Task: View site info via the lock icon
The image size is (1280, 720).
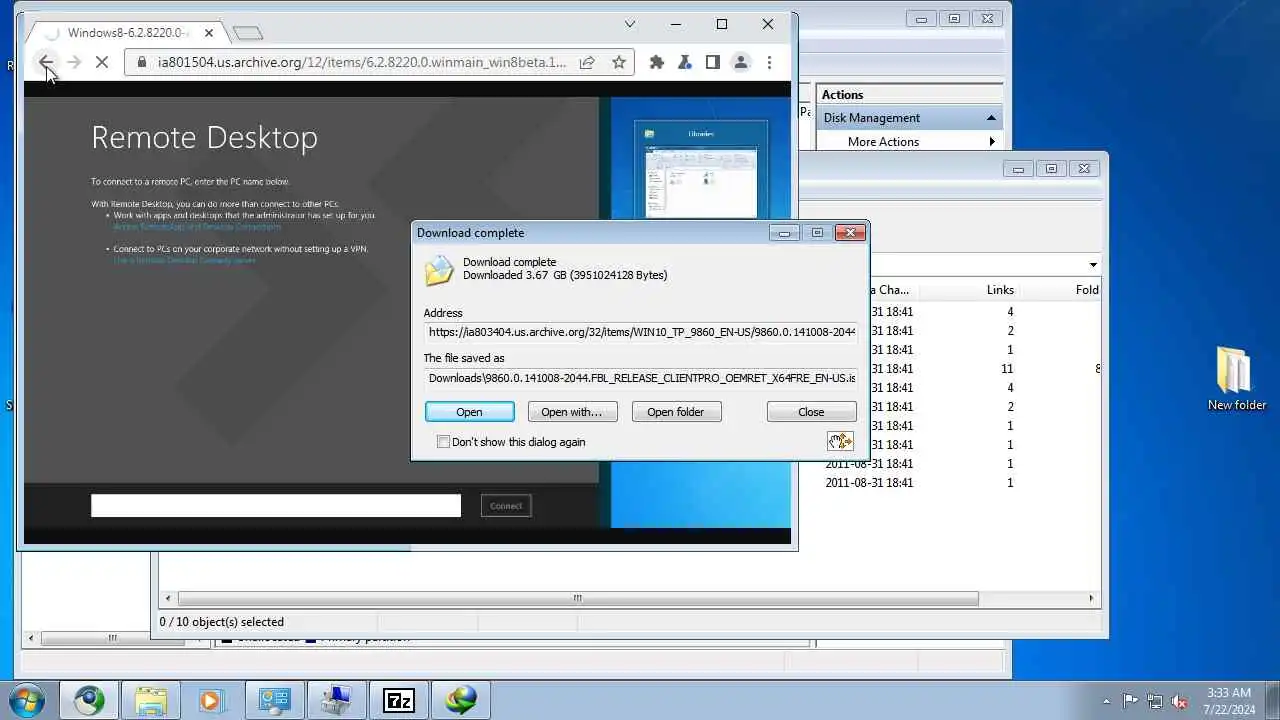Action: point(141,62)
